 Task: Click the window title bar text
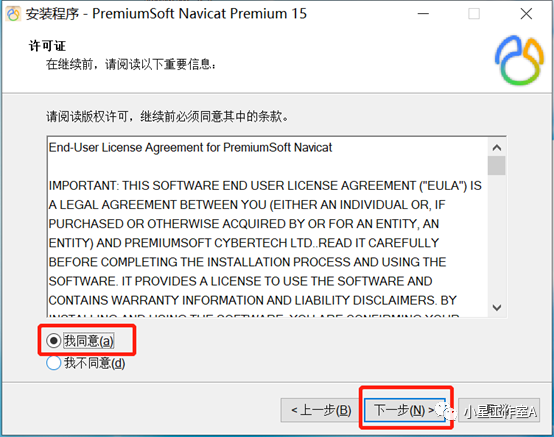coord(166,14)
